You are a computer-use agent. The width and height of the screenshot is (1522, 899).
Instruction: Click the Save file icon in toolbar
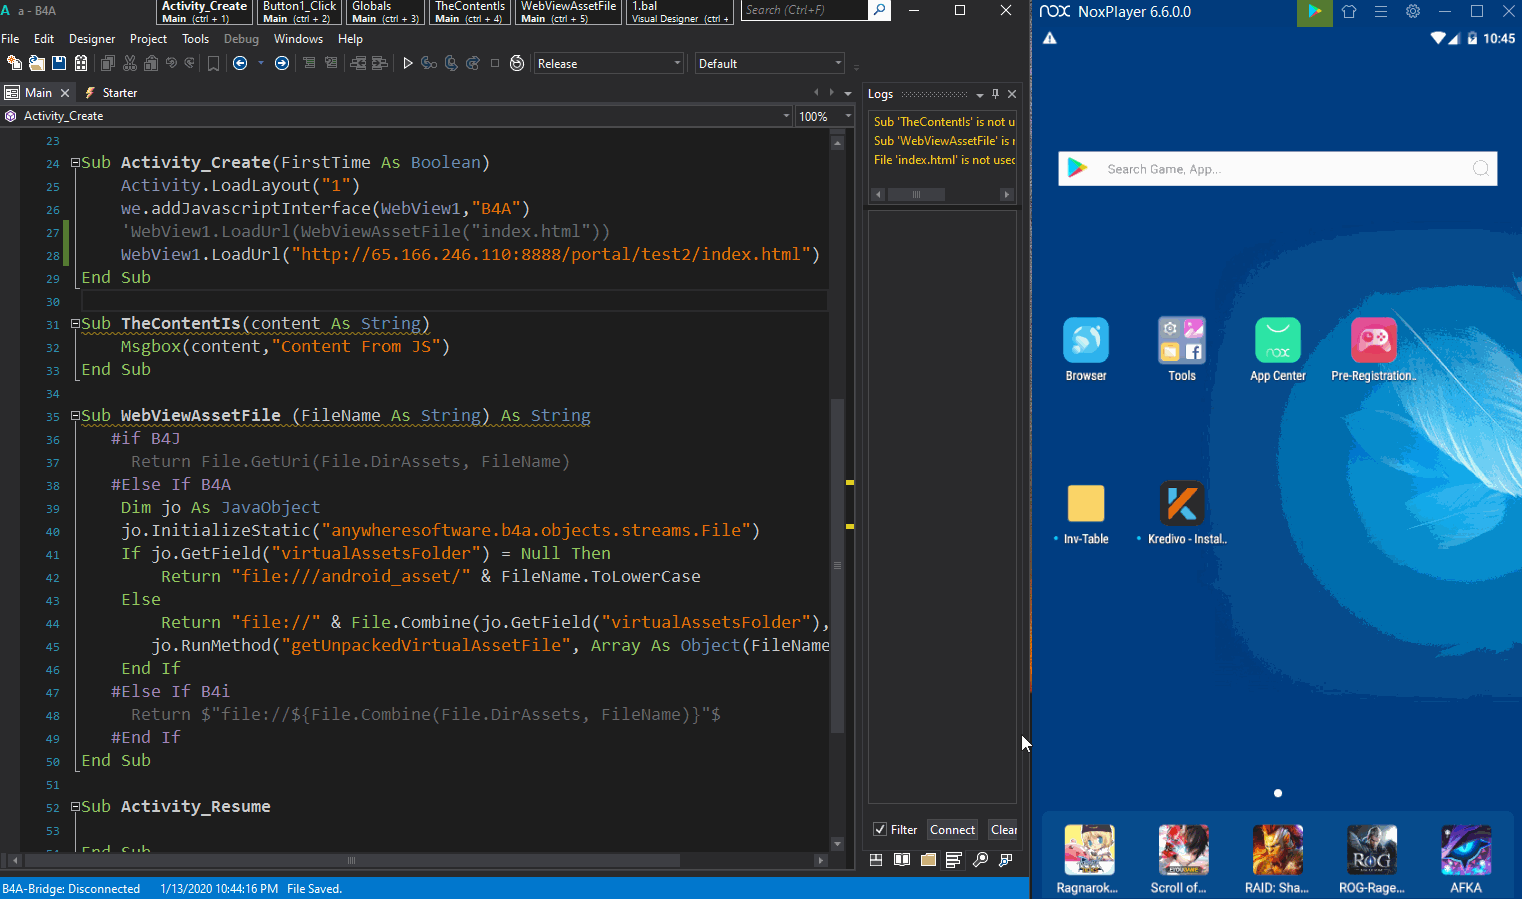[59, 63]
